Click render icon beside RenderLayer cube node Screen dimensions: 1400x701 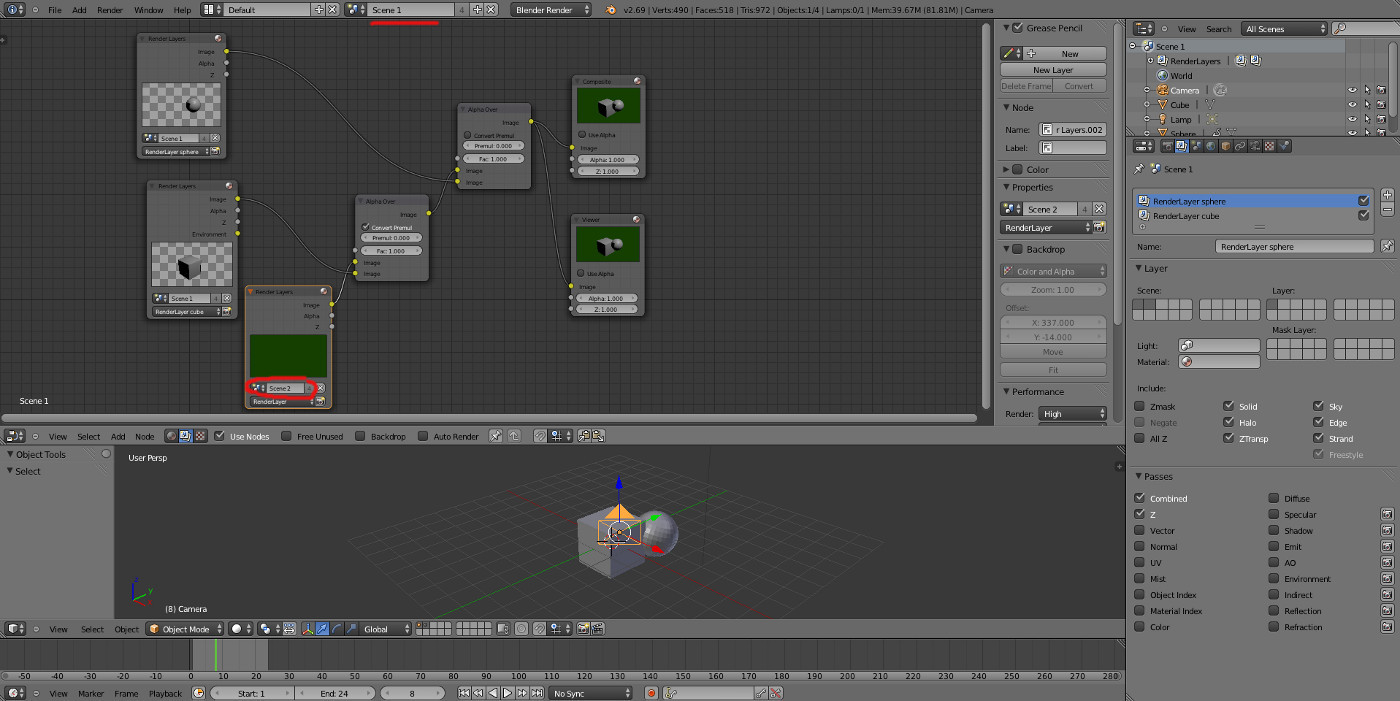pos(227,312)
